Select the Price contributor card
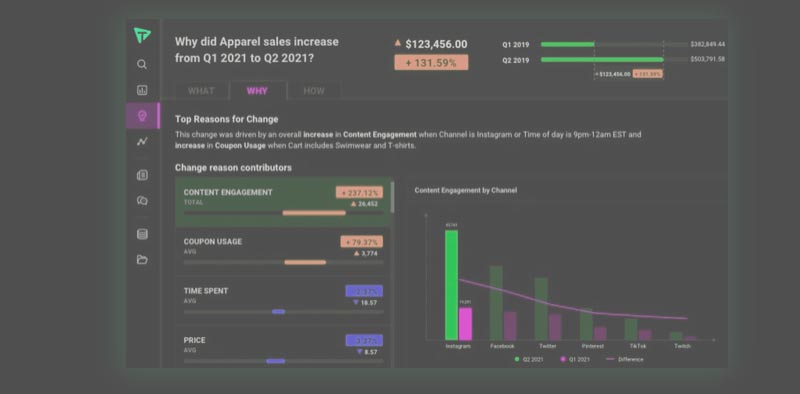The image size is (800, 394). (x=283, y=347)
